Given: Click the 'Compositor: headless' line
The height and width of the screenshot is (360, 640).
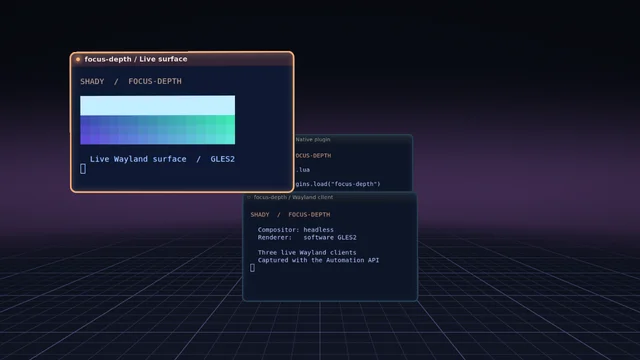Looking at the screenshot, I should click(x=296, y=230).
